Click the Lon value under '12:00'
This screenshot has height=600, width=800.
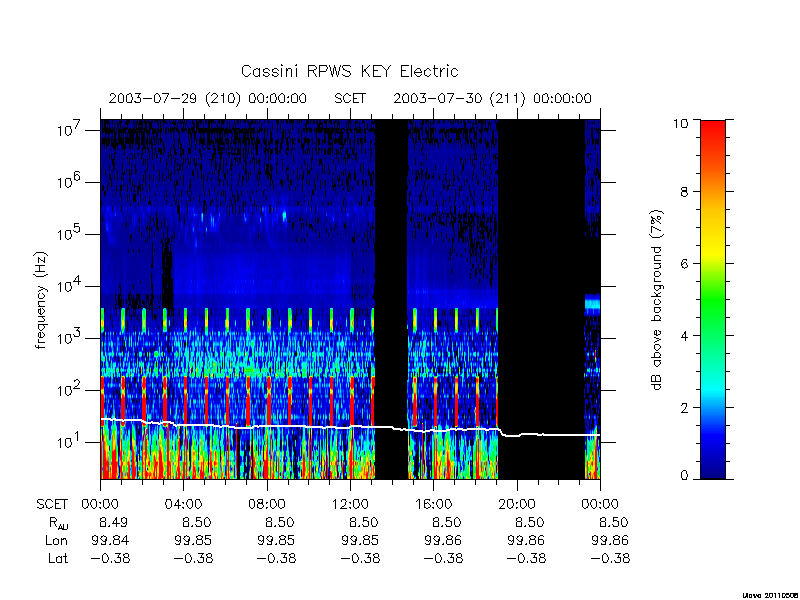point(360,540)
